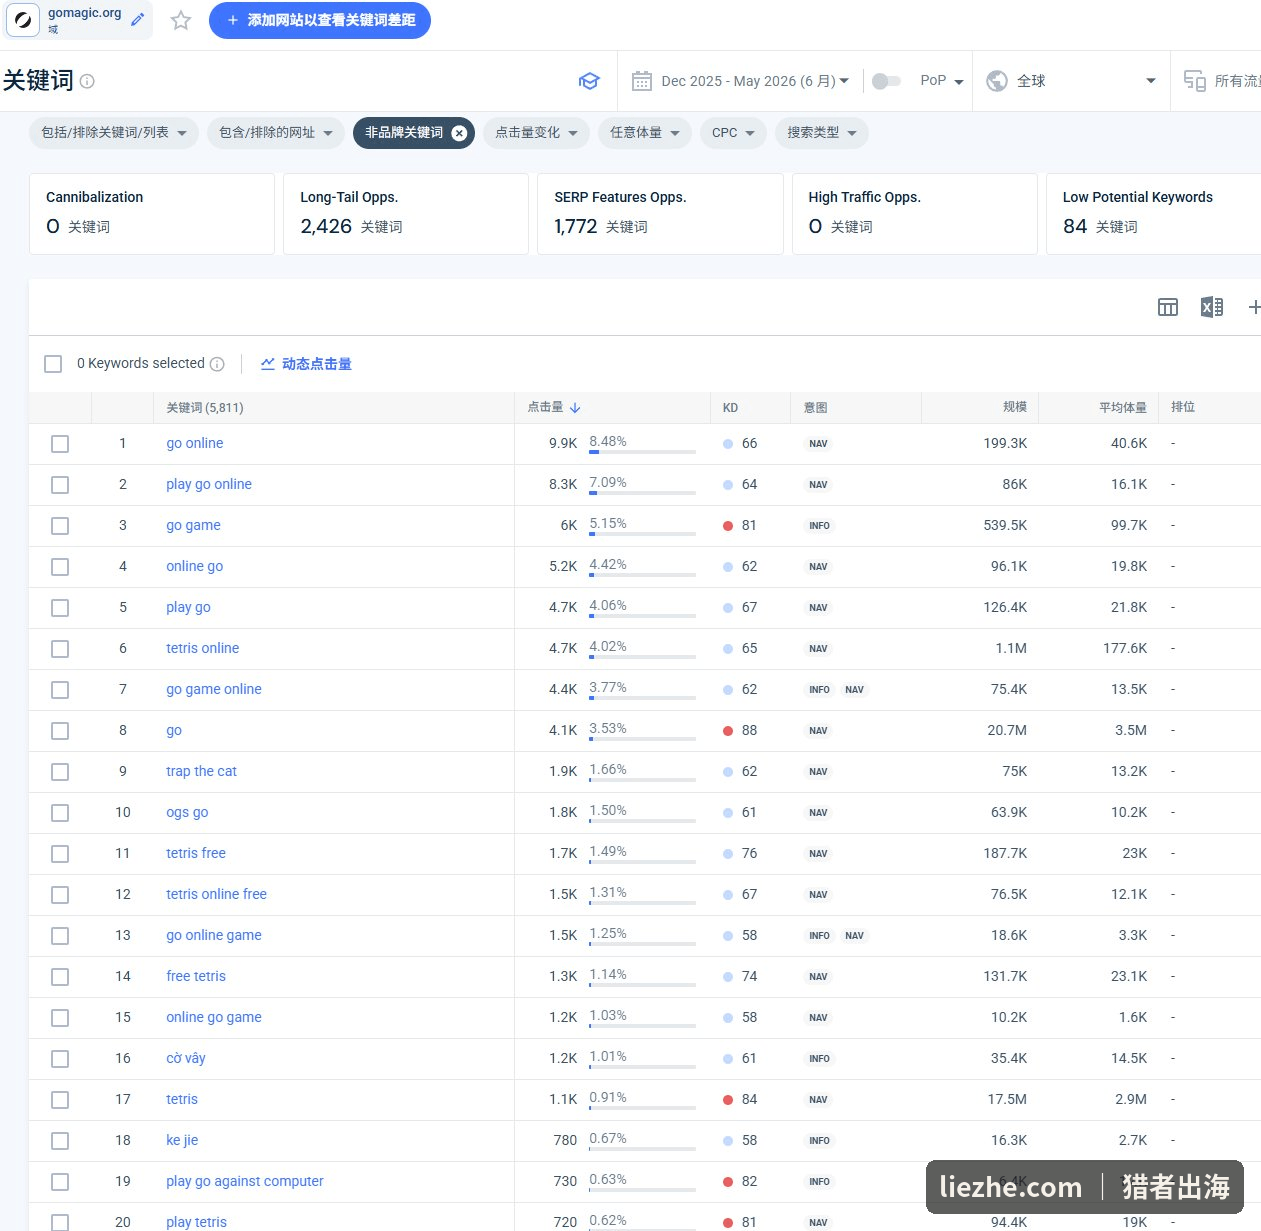This screenshot has width=1261, height=1231.
Task: Open the 任意体量 filter dropdown
Action: click(x=645, y=133)
